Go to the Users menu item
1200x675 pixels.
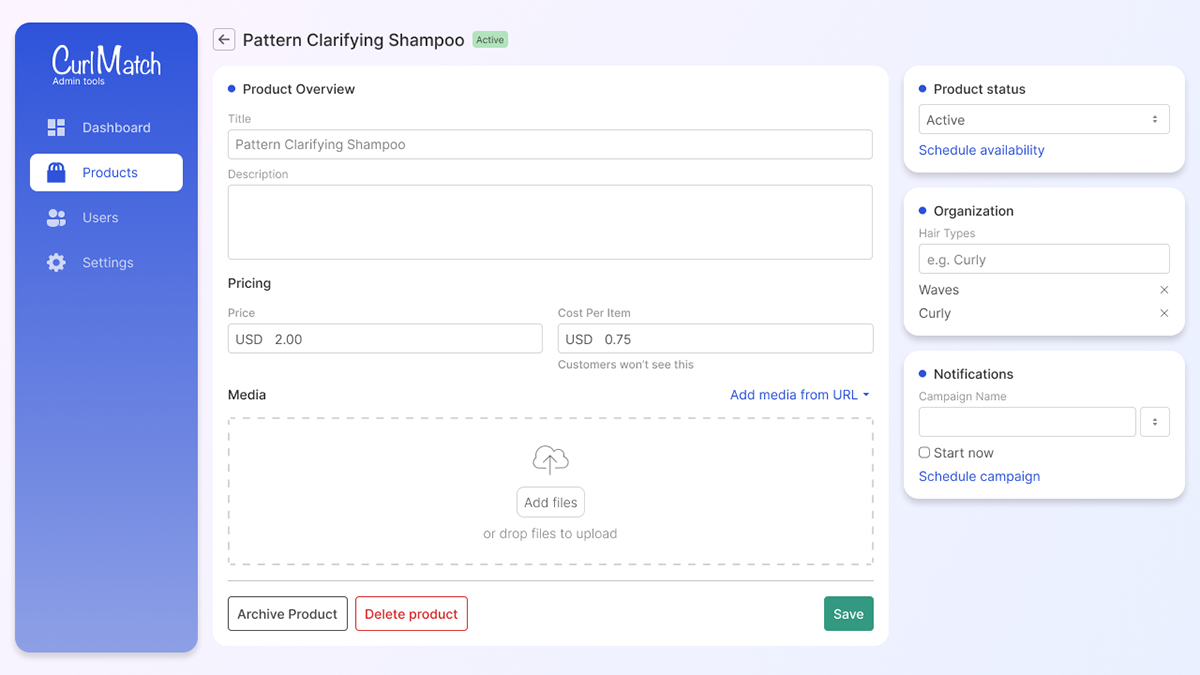point(106,218)
